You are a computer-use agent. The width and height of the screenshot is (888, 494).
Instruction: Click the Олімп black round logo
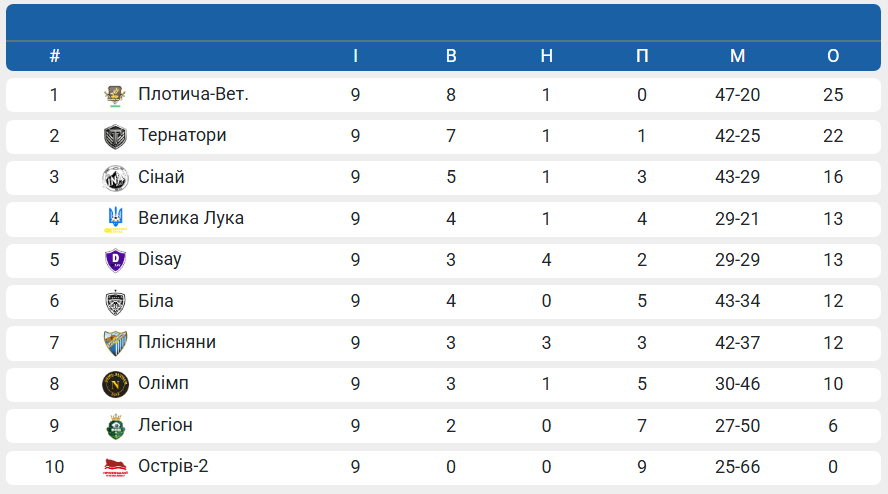(x=115, y=384)
